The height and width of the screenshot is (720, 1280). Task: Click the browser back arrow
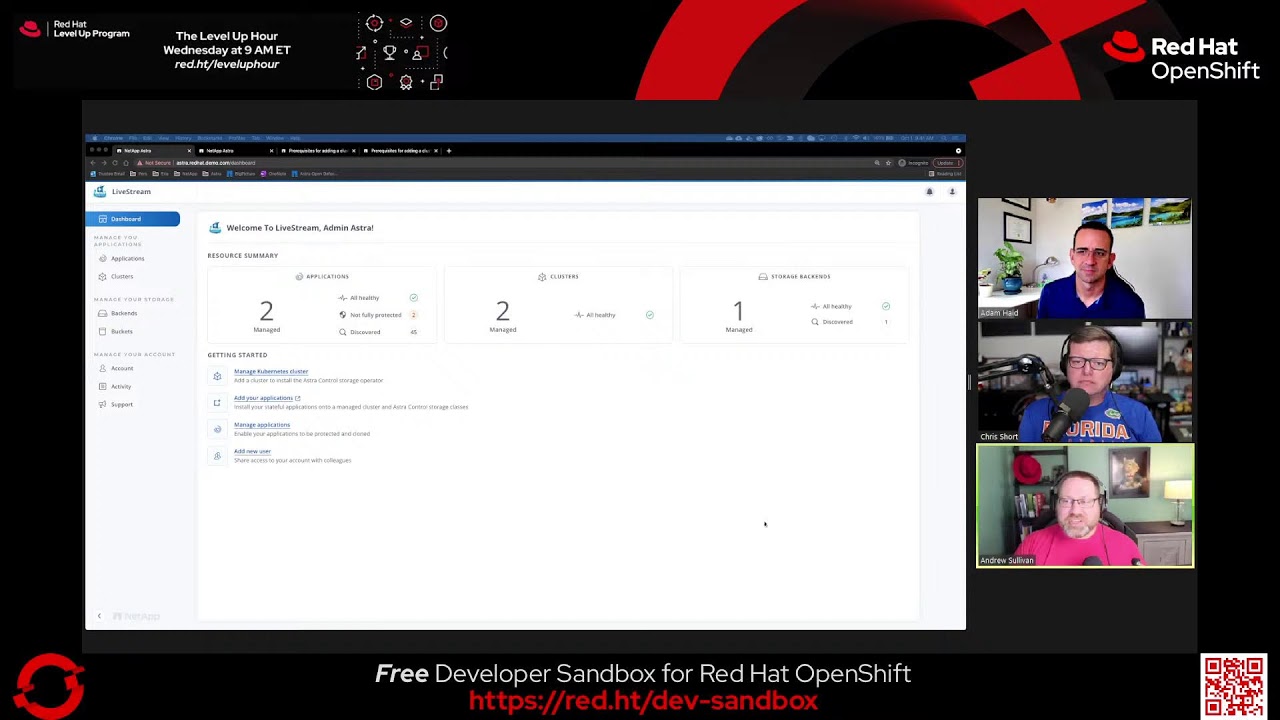[93, 163]
